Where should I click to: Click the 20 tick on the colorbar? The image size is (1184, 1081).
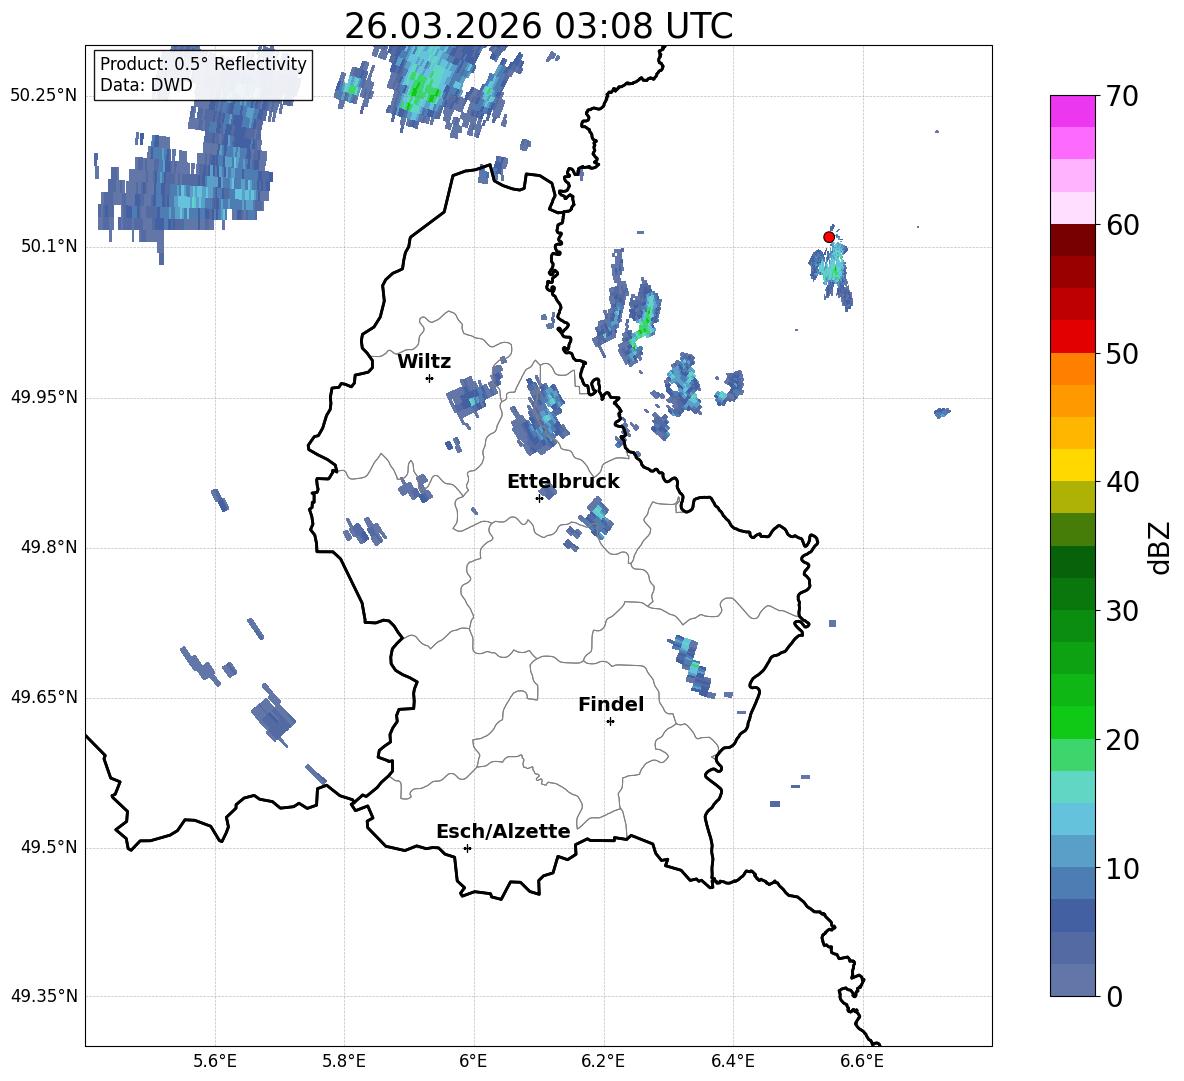(x=1122, y=740)
